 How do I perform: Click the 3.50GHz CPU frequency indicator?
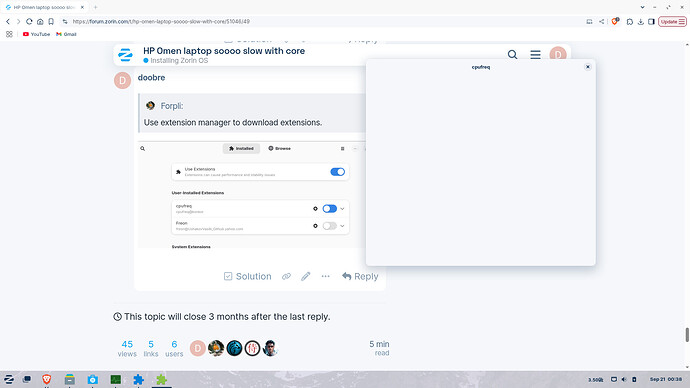click(x=595, y=380)
